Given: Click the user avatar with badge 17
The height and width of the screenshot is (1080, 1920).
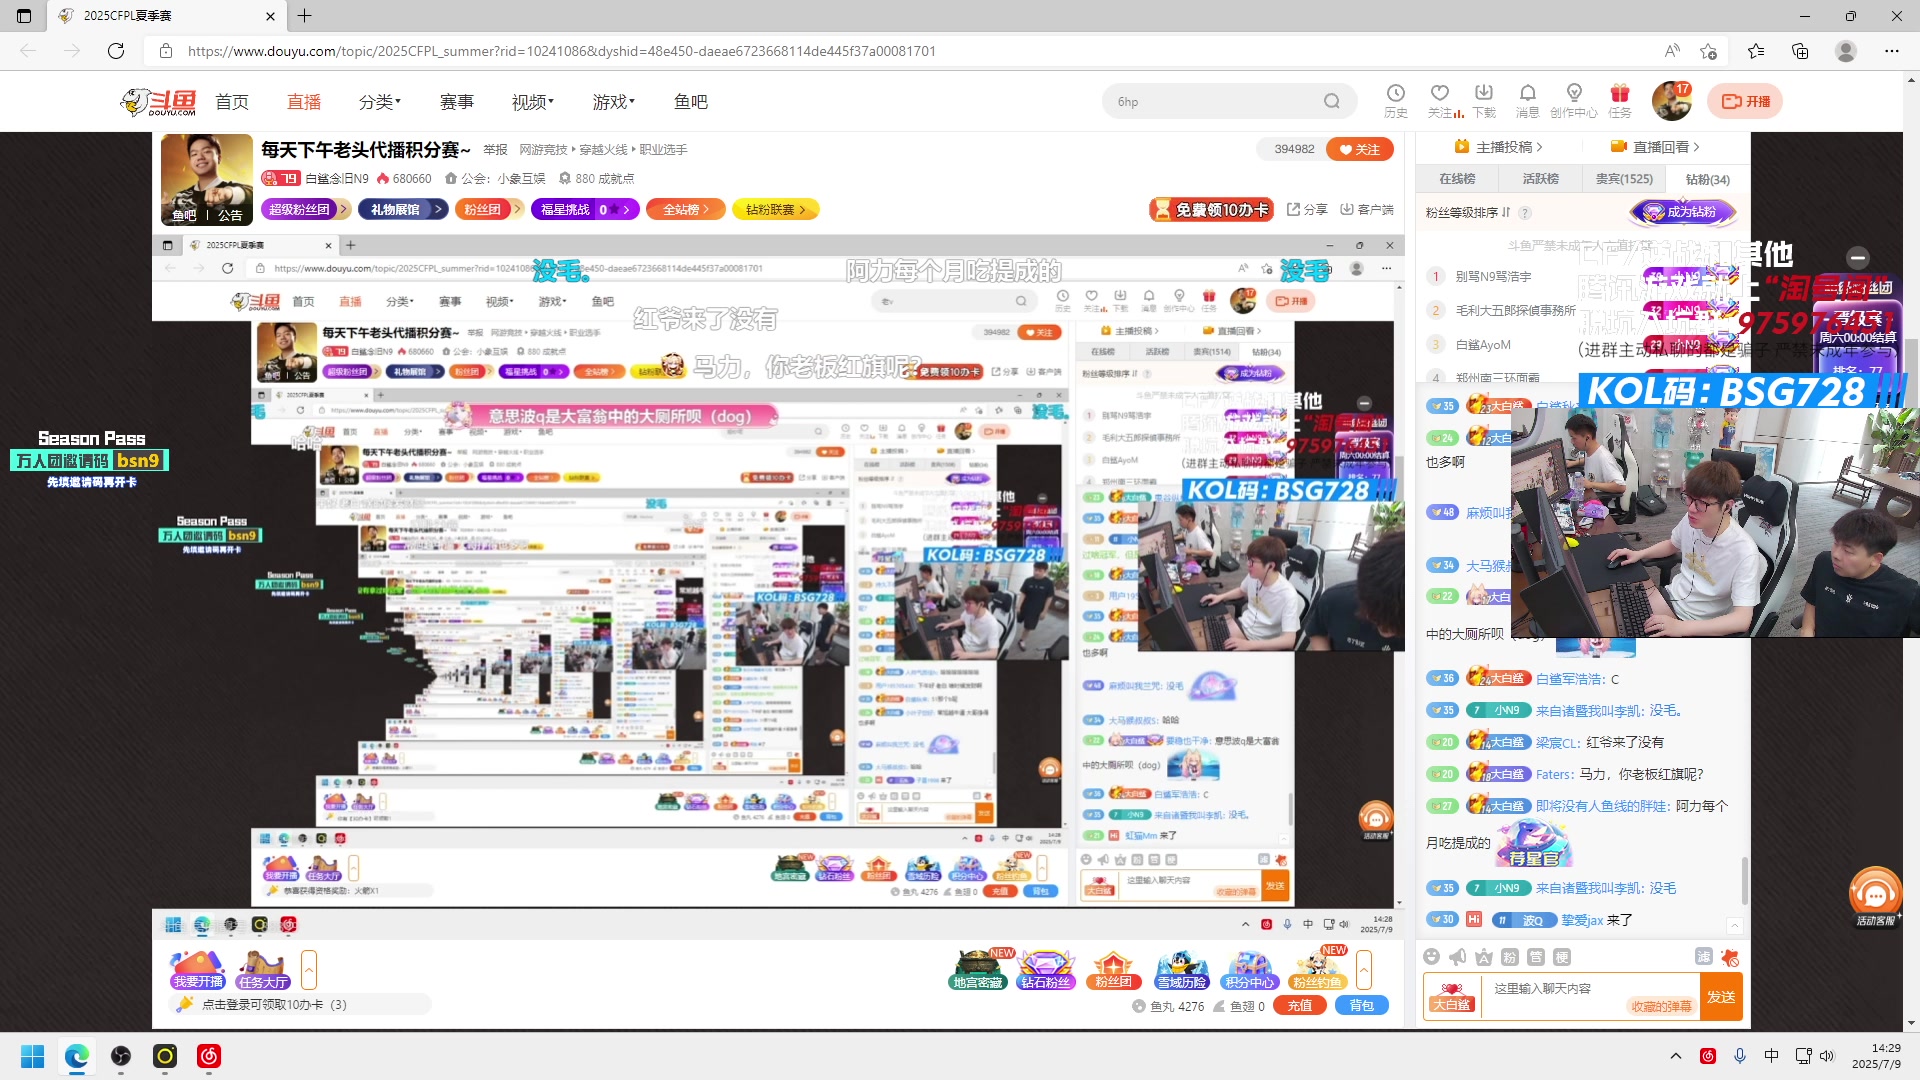Looking at the screenshot, I should coord(1671,101).
